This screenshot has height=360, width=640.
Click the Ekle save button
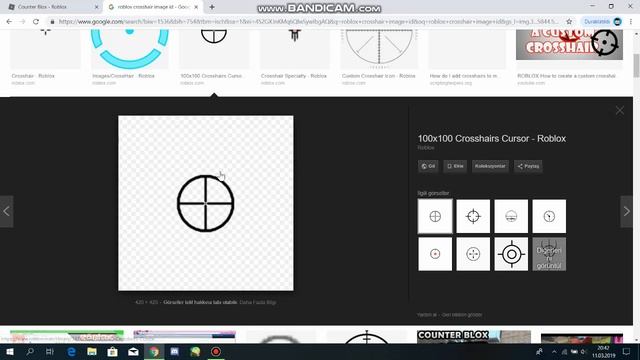pos(455,166)
